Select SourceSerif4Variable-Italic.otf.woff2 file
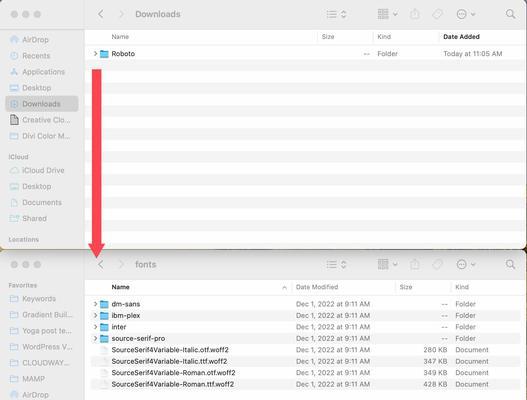Viewport: 527px width, 400px height. coord(305,350)
